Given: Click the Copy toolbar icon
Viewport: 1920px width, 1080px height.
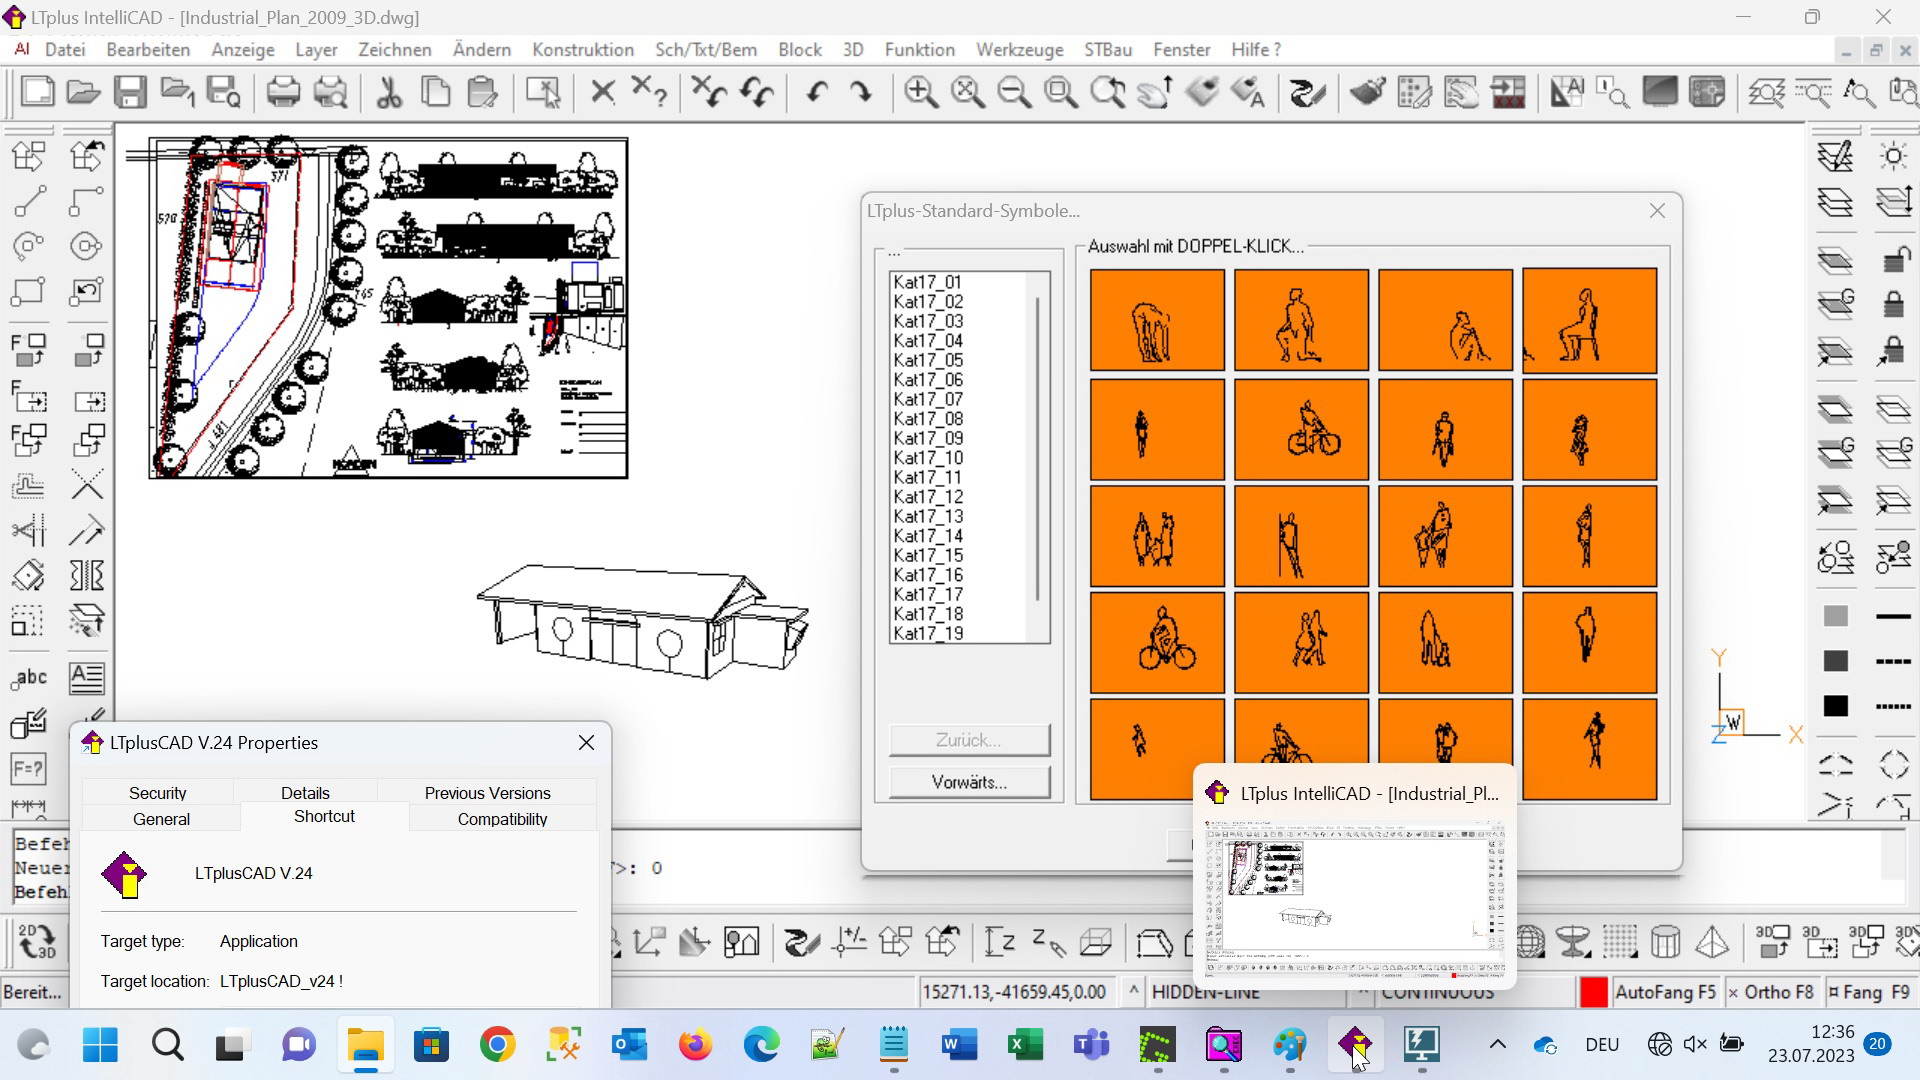Looking at the screenshot, I should [436, 92].
